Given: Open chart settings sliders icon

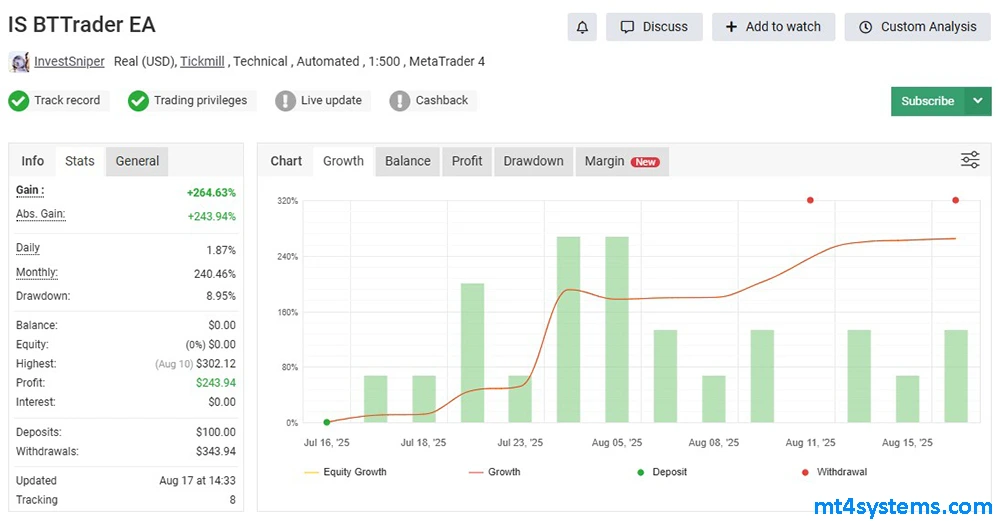Looking at the screenshot, I should 970,160.
